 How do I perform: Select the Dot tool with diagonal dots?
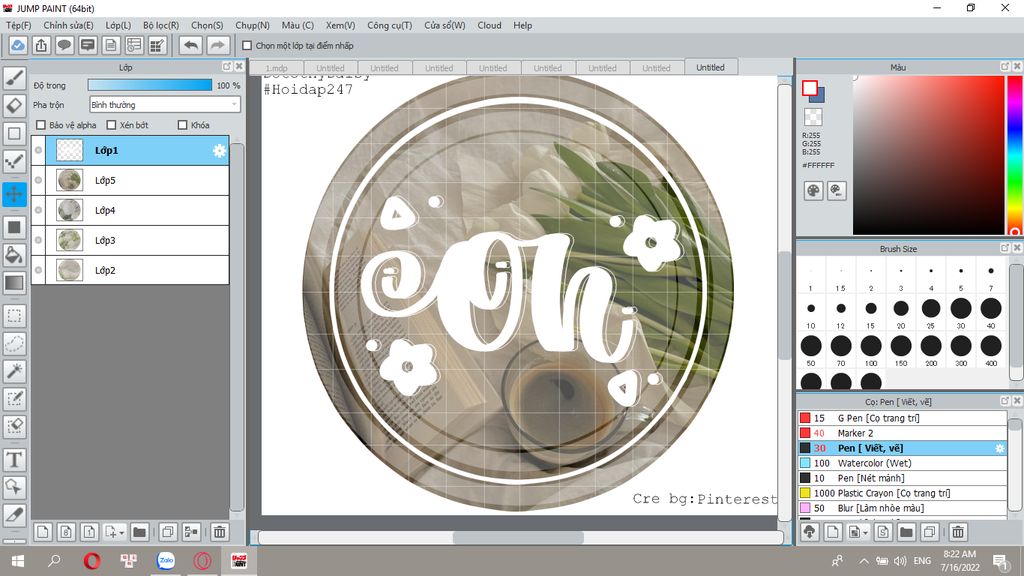(14, 161)
